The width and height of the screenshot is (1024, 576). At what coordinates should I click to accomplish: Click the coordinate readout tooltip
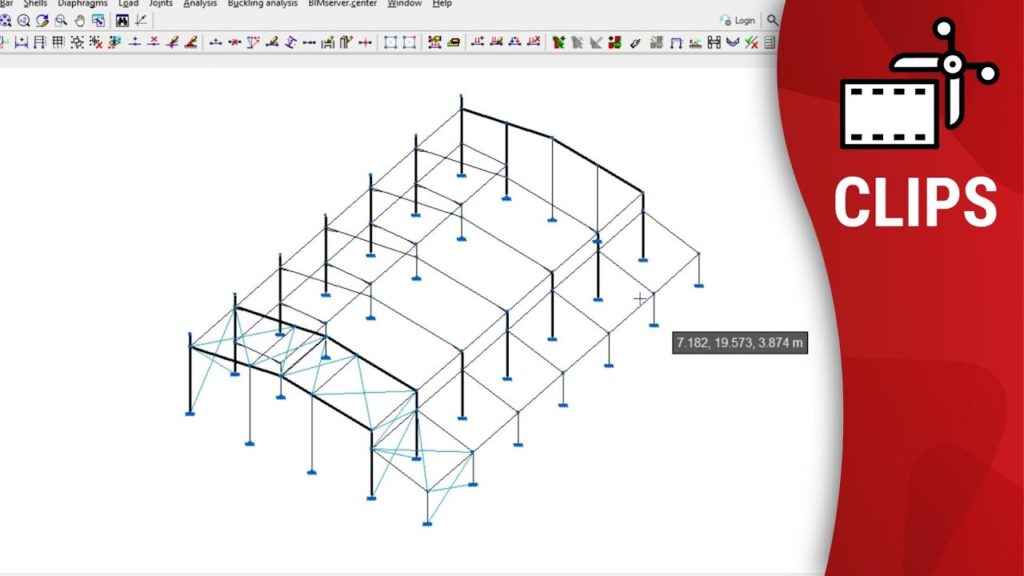pos(740,343)
